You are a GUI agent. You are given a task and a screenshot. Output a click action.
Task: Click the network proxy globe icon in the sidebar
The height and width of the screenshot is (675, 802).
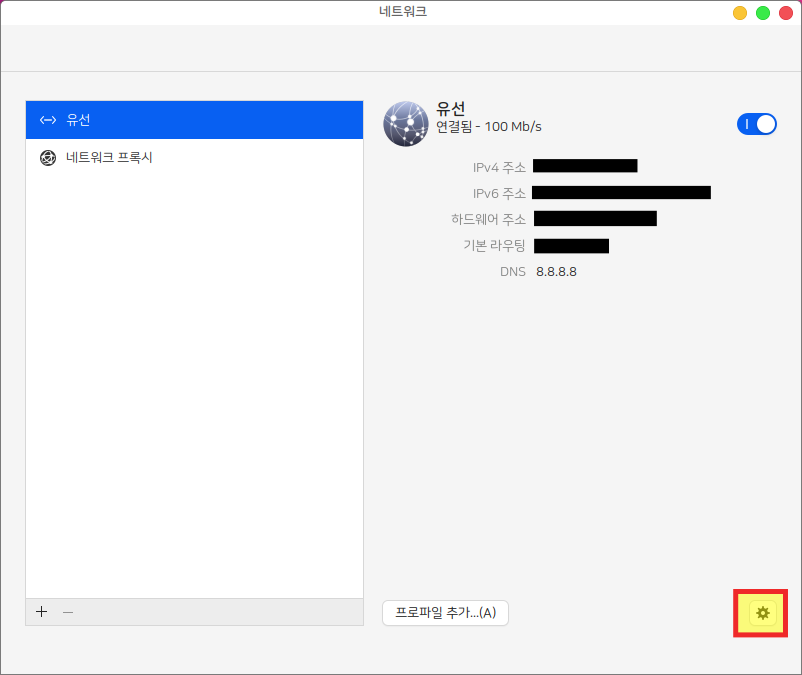48,158
